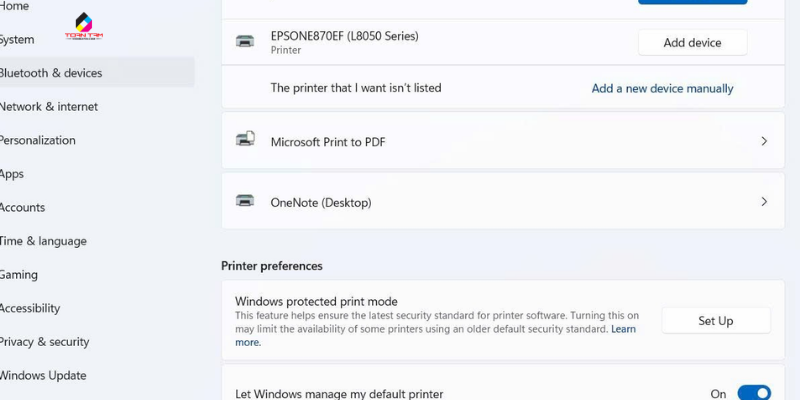Expand the Microsoft Print to PDF chevron
Viewport: 800px width, 400px height.
pyautogui.click(x=764, y=141)
